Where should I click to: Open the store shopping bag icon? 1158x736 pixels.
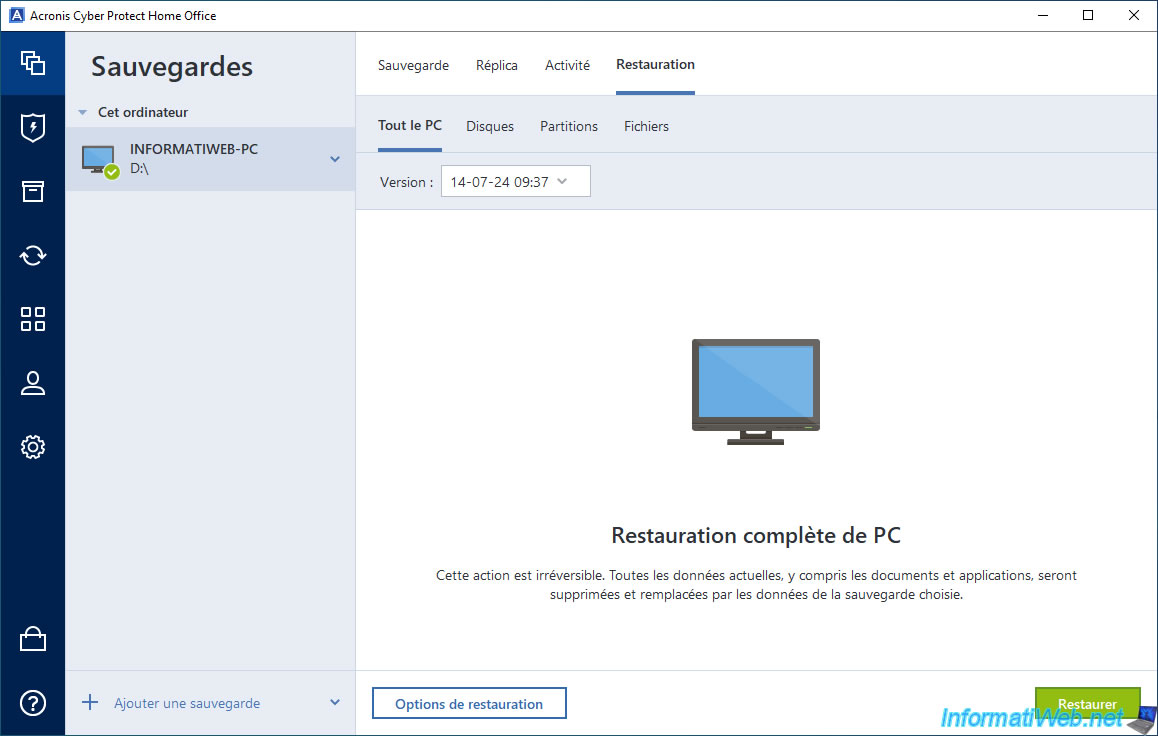32,639
